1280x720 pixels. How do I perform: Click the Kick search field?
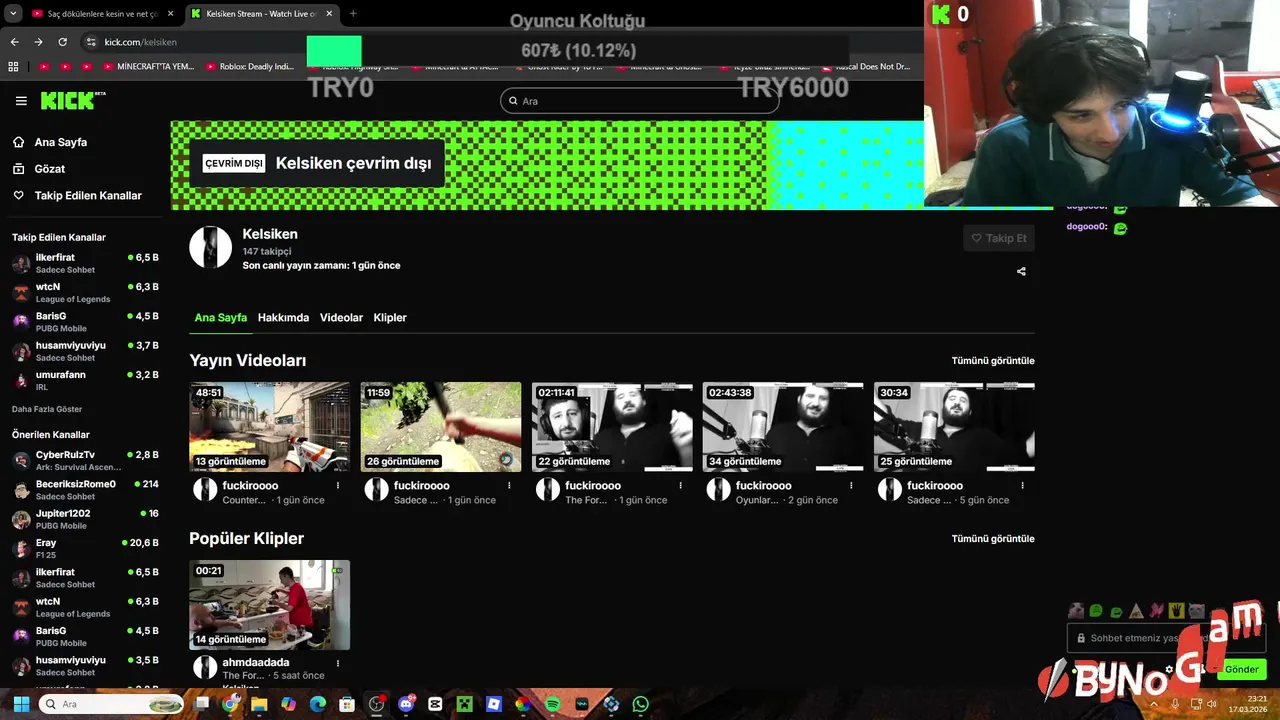click(x=640, y=101)
